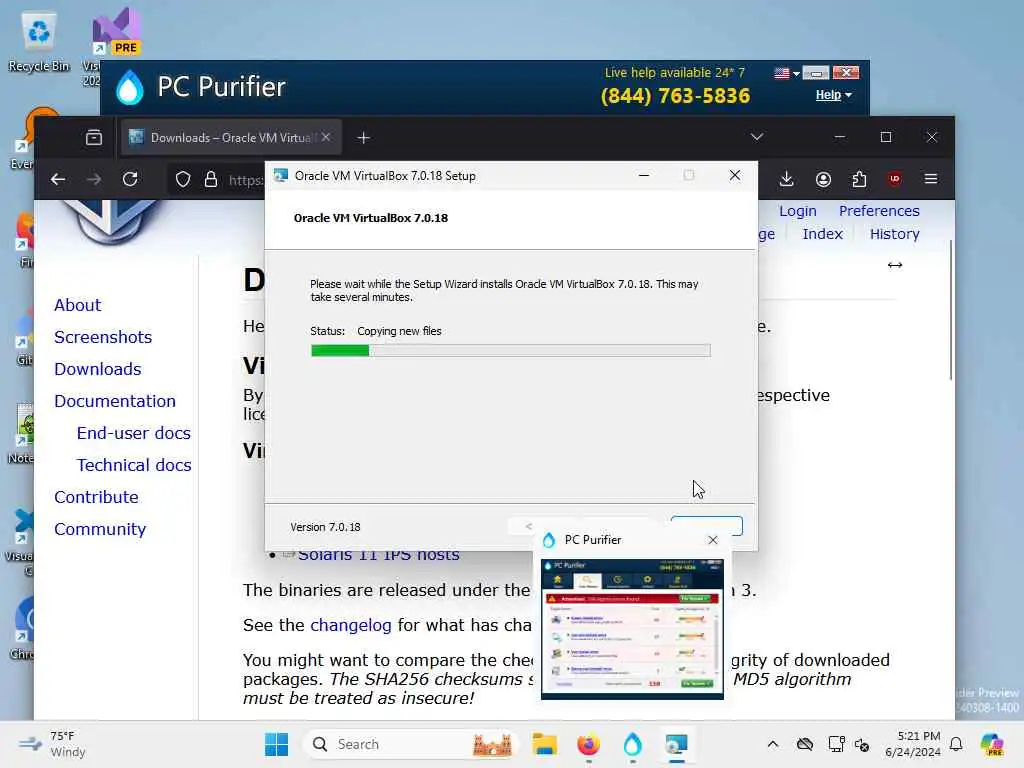Close the PC Purifier taskbar preview
This screenshot has width=1024, height=768.
712,540
